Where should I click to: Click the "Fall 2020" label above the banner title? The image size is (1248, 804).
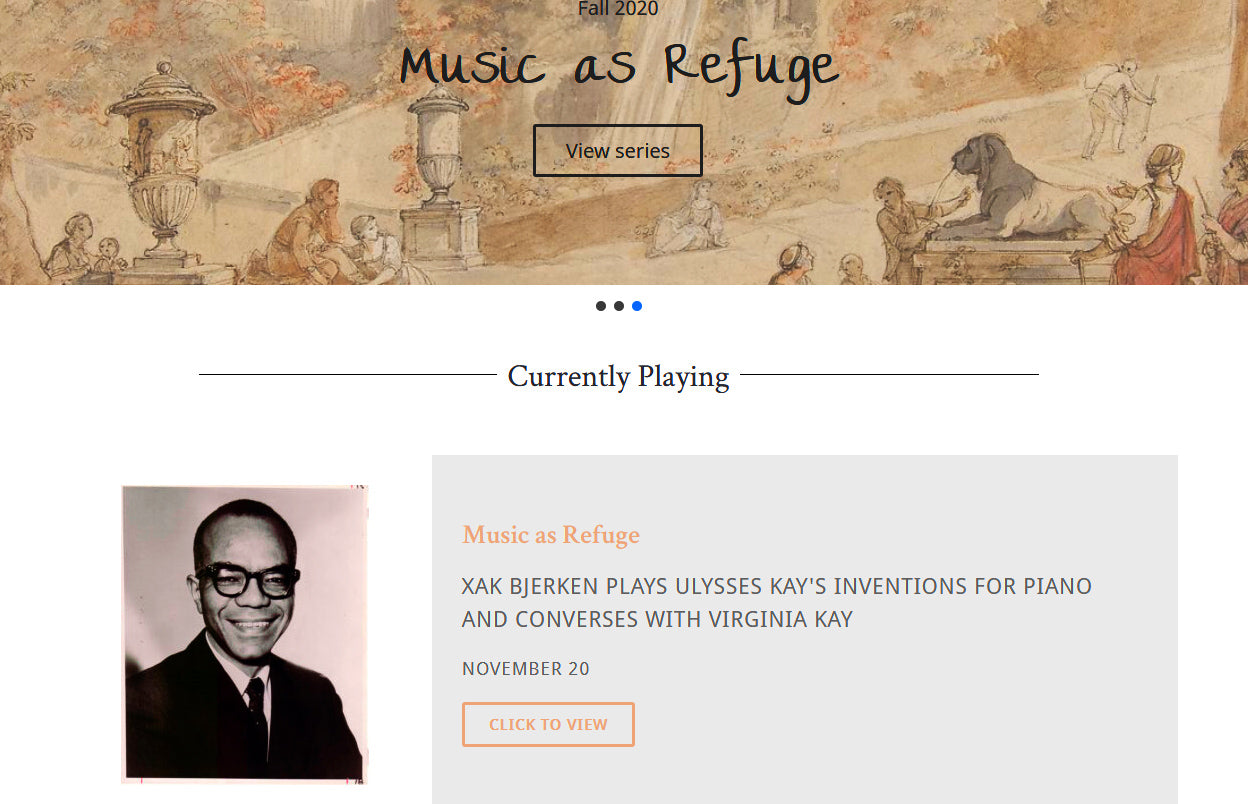coord(617,9)
